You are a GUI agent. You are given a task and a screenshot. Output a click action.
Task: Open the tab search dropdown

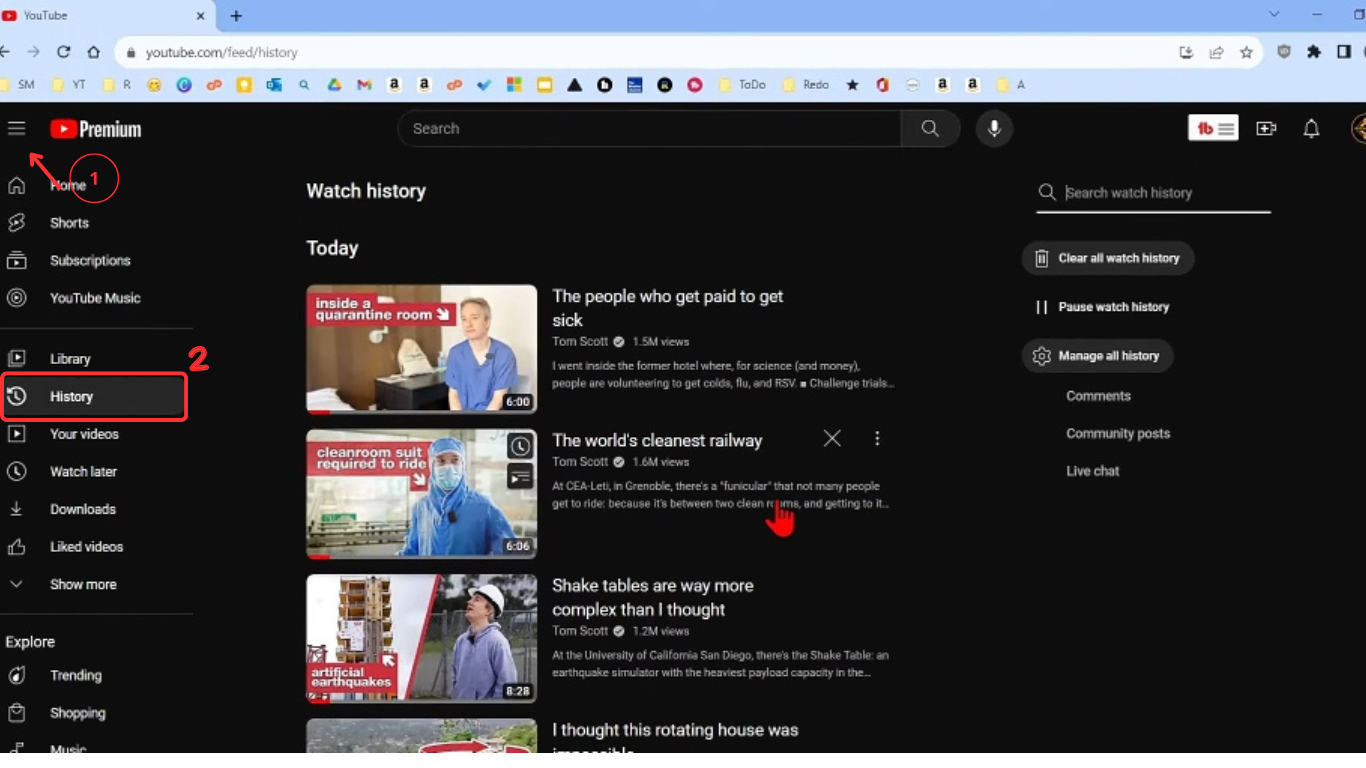(1274, 14)
